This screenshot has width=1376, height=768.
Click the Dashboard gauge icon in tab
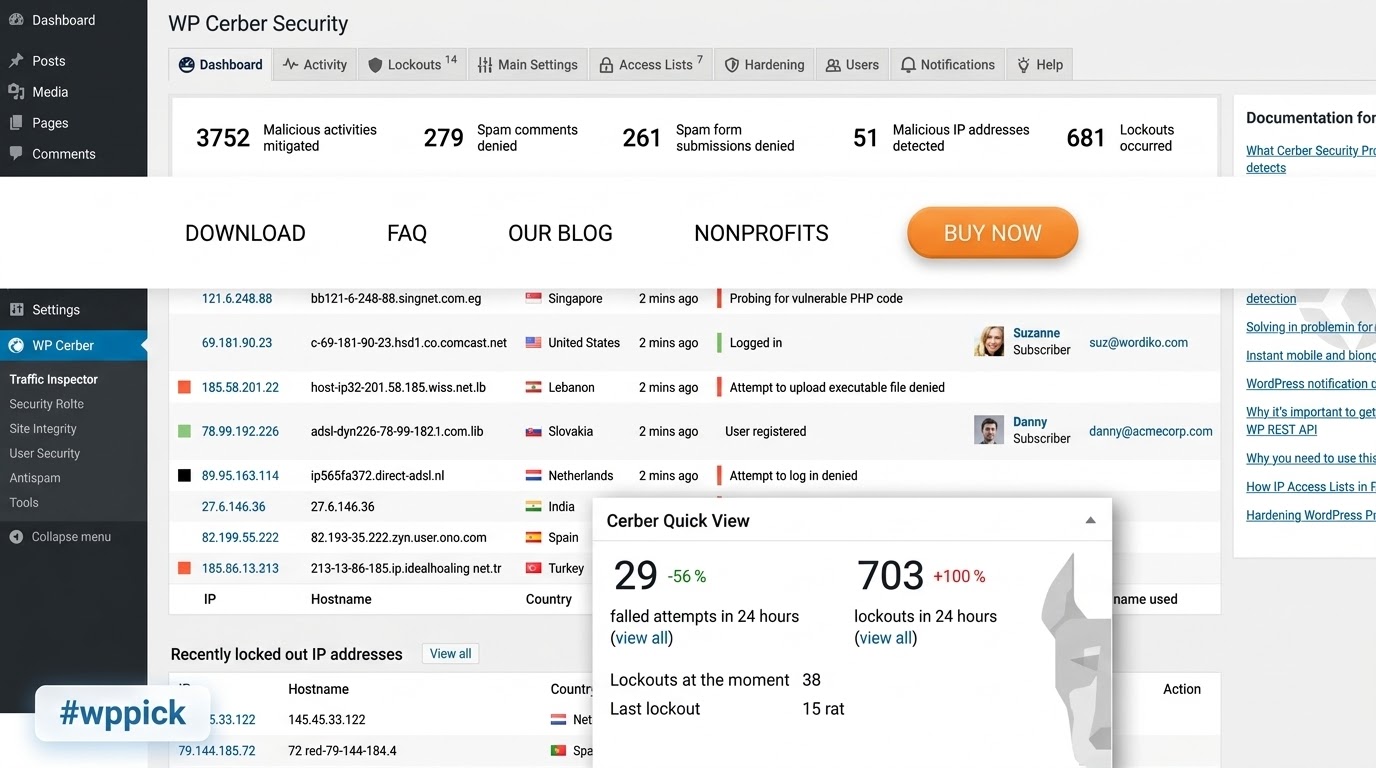click(x=186, y=65)
